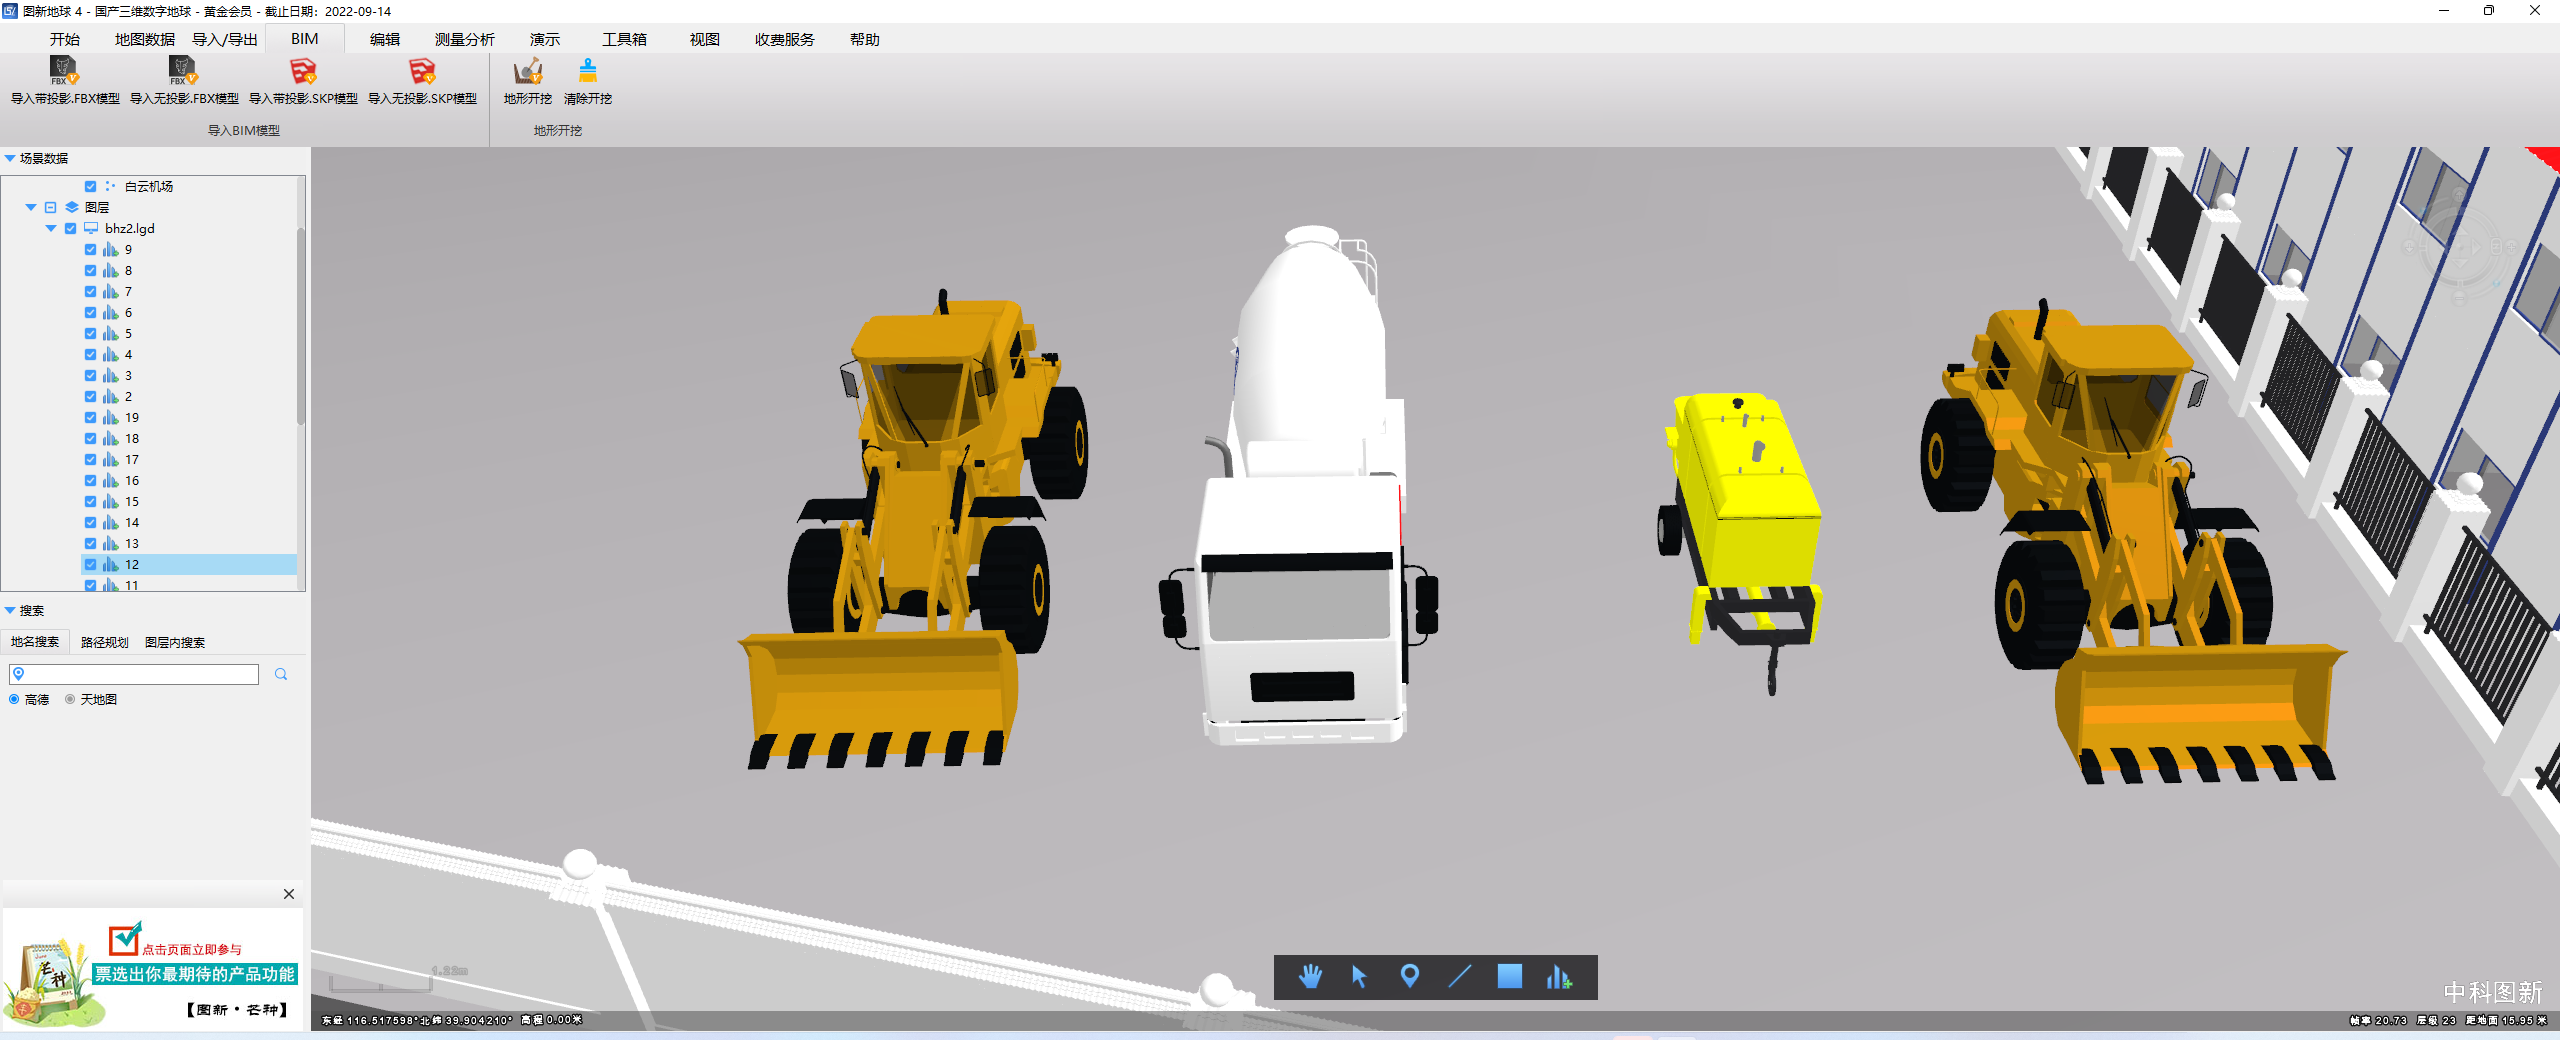Collapse the bhz2.lgd tree node
The image size is (2560, 1040).
(51, 229)
